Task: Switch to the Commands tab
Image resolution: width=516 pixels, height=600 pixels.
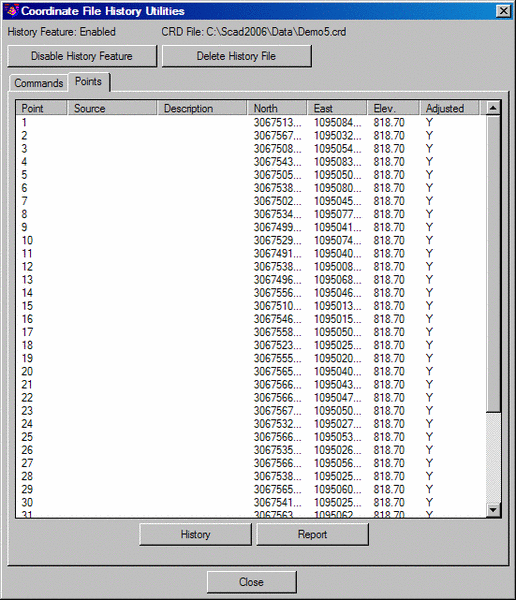Action: pos(39,83)
